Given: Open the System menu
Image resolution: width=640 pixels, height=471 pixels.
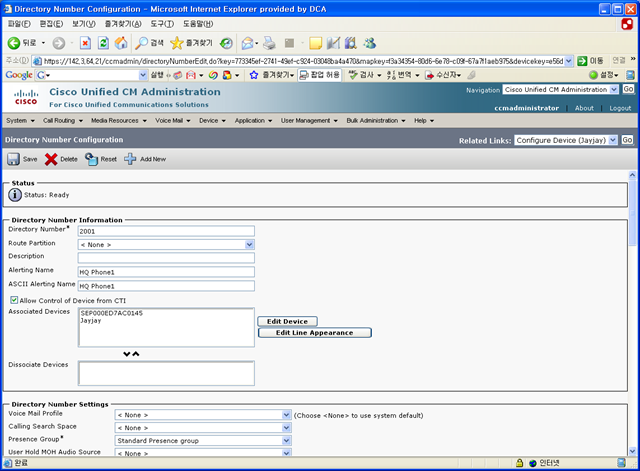Looking at the screenshot, I should click(x=20, y=120).
